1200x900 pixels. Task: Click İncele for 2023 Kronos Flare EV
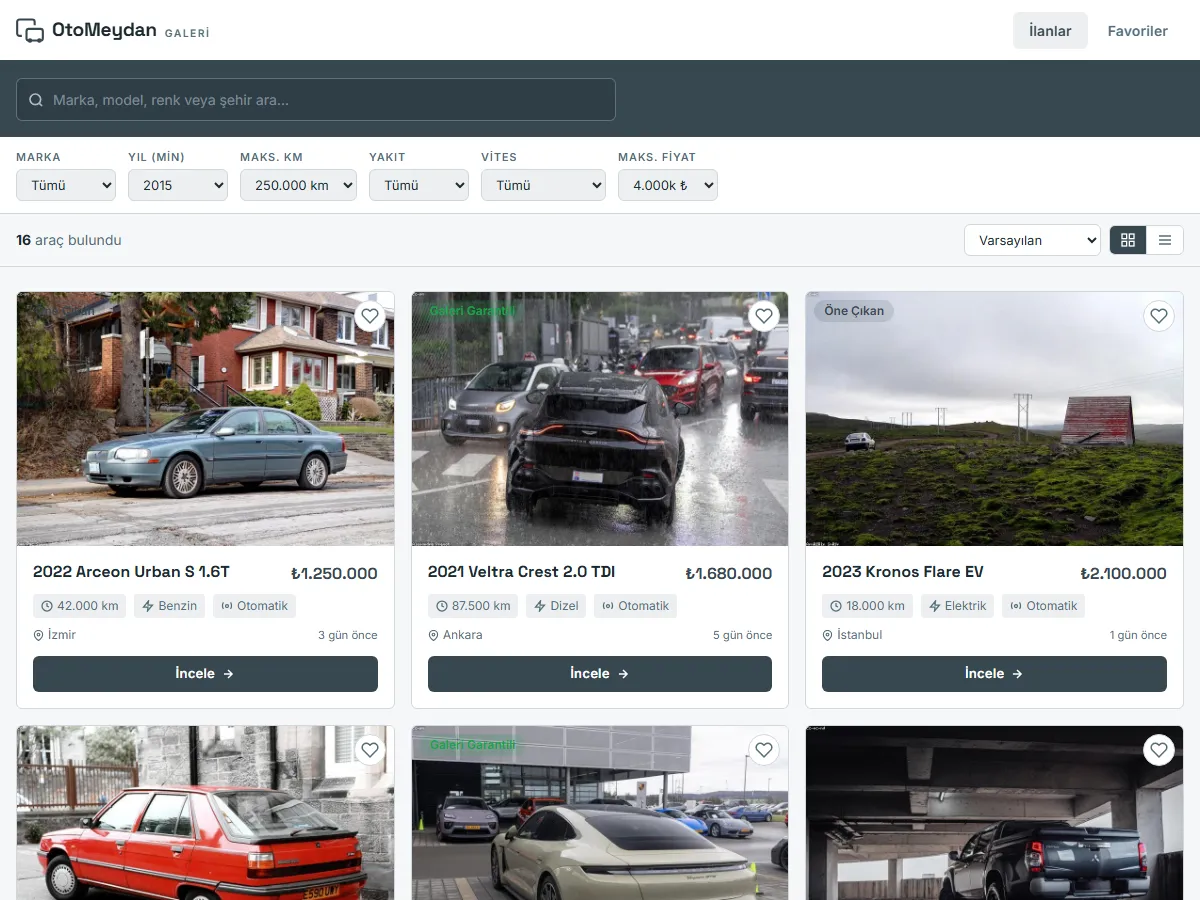click(994, 674)
